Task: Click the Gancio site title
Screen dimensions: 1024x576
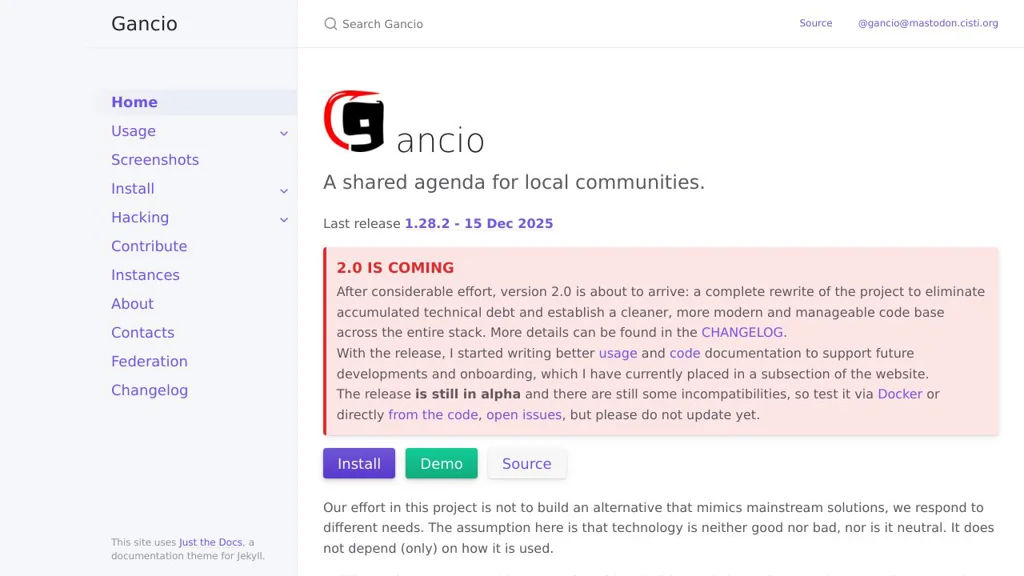Action: 144,24
